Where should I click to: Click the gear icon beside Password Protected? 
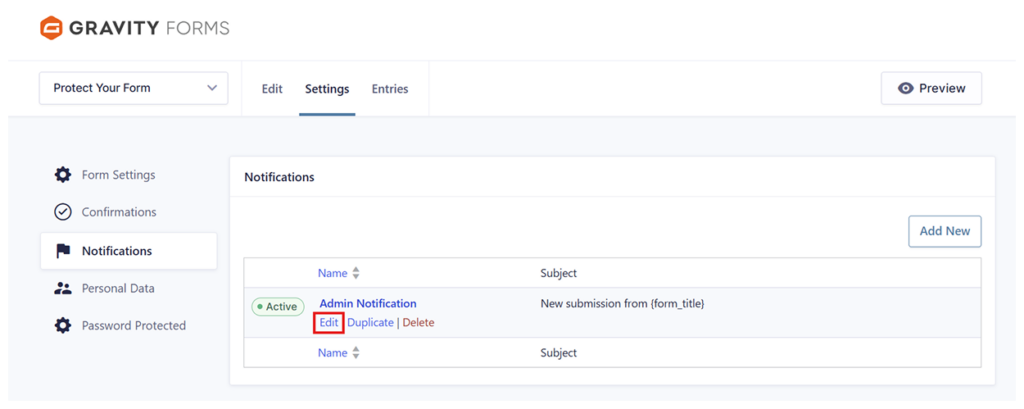(x=63, y=325)
